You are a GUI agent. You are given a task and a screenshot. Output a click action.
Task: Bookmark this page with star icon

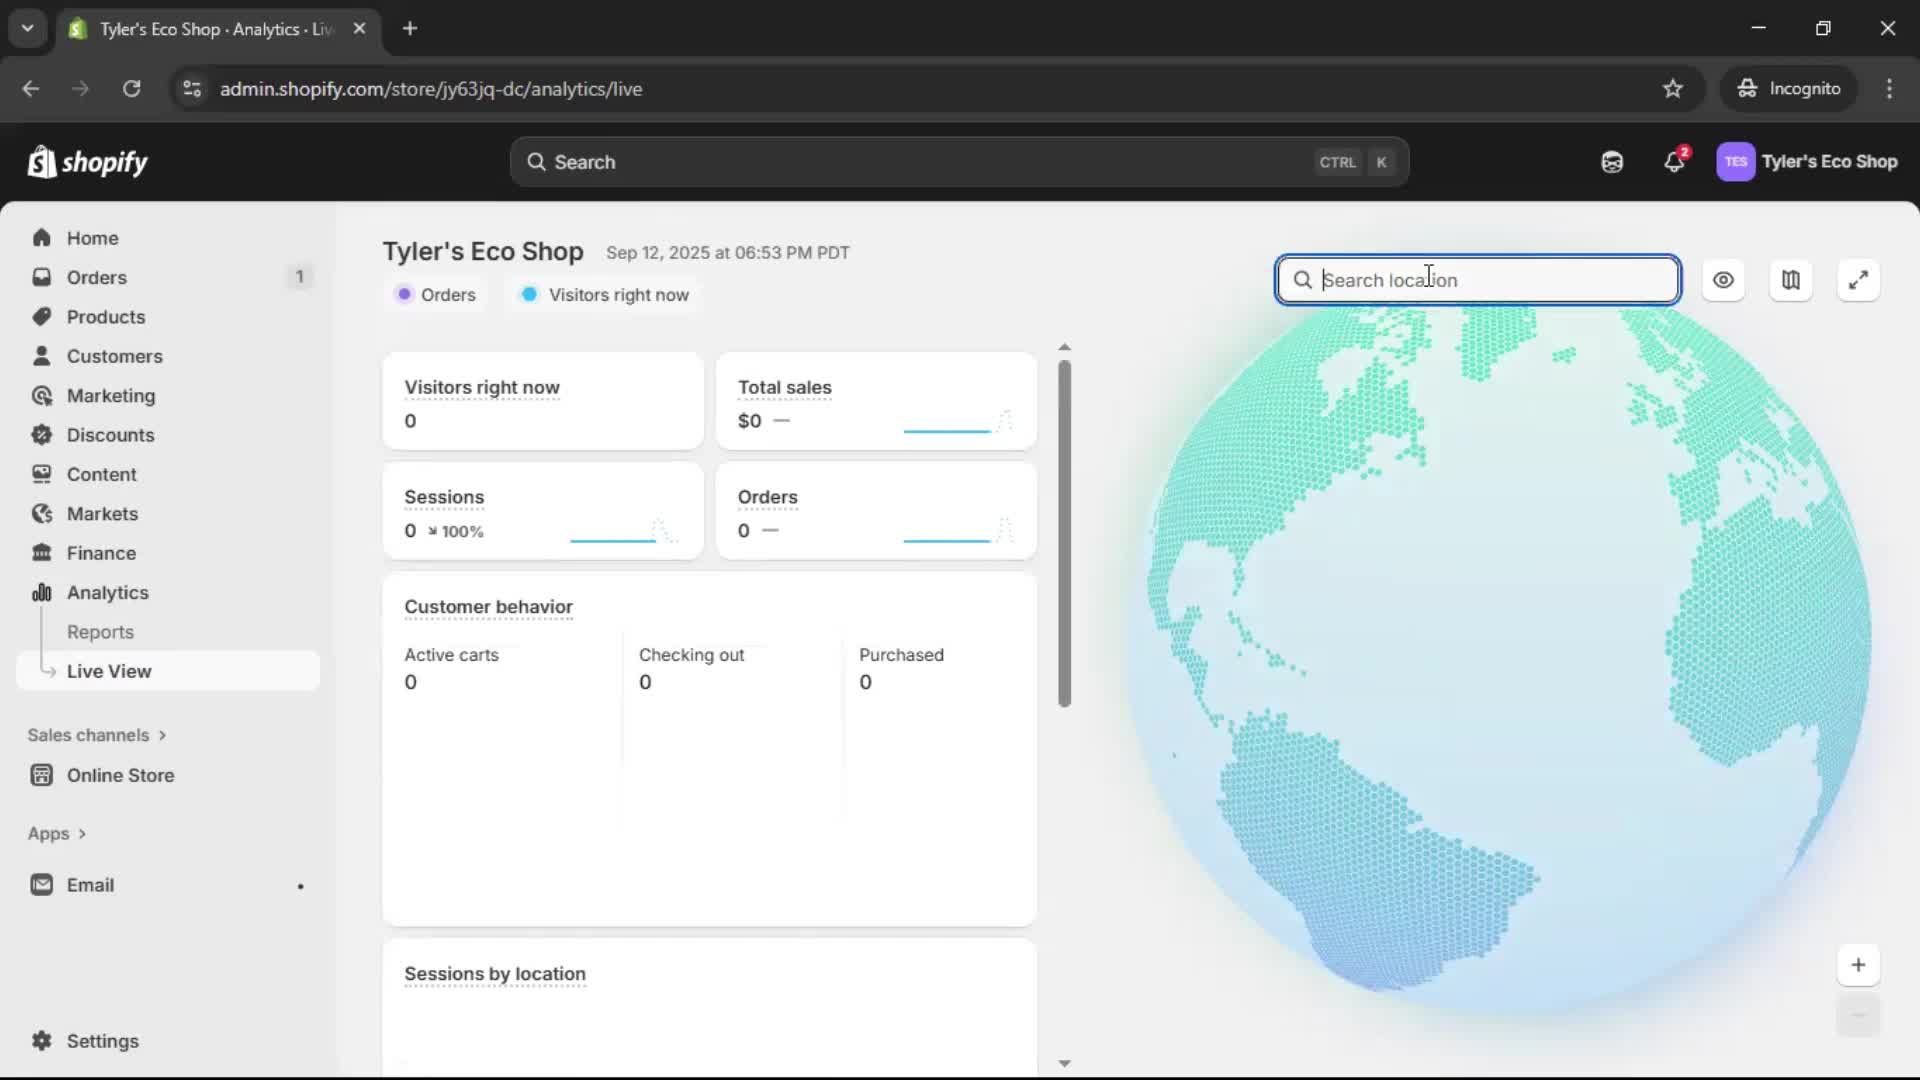(x=1673, y=89)
